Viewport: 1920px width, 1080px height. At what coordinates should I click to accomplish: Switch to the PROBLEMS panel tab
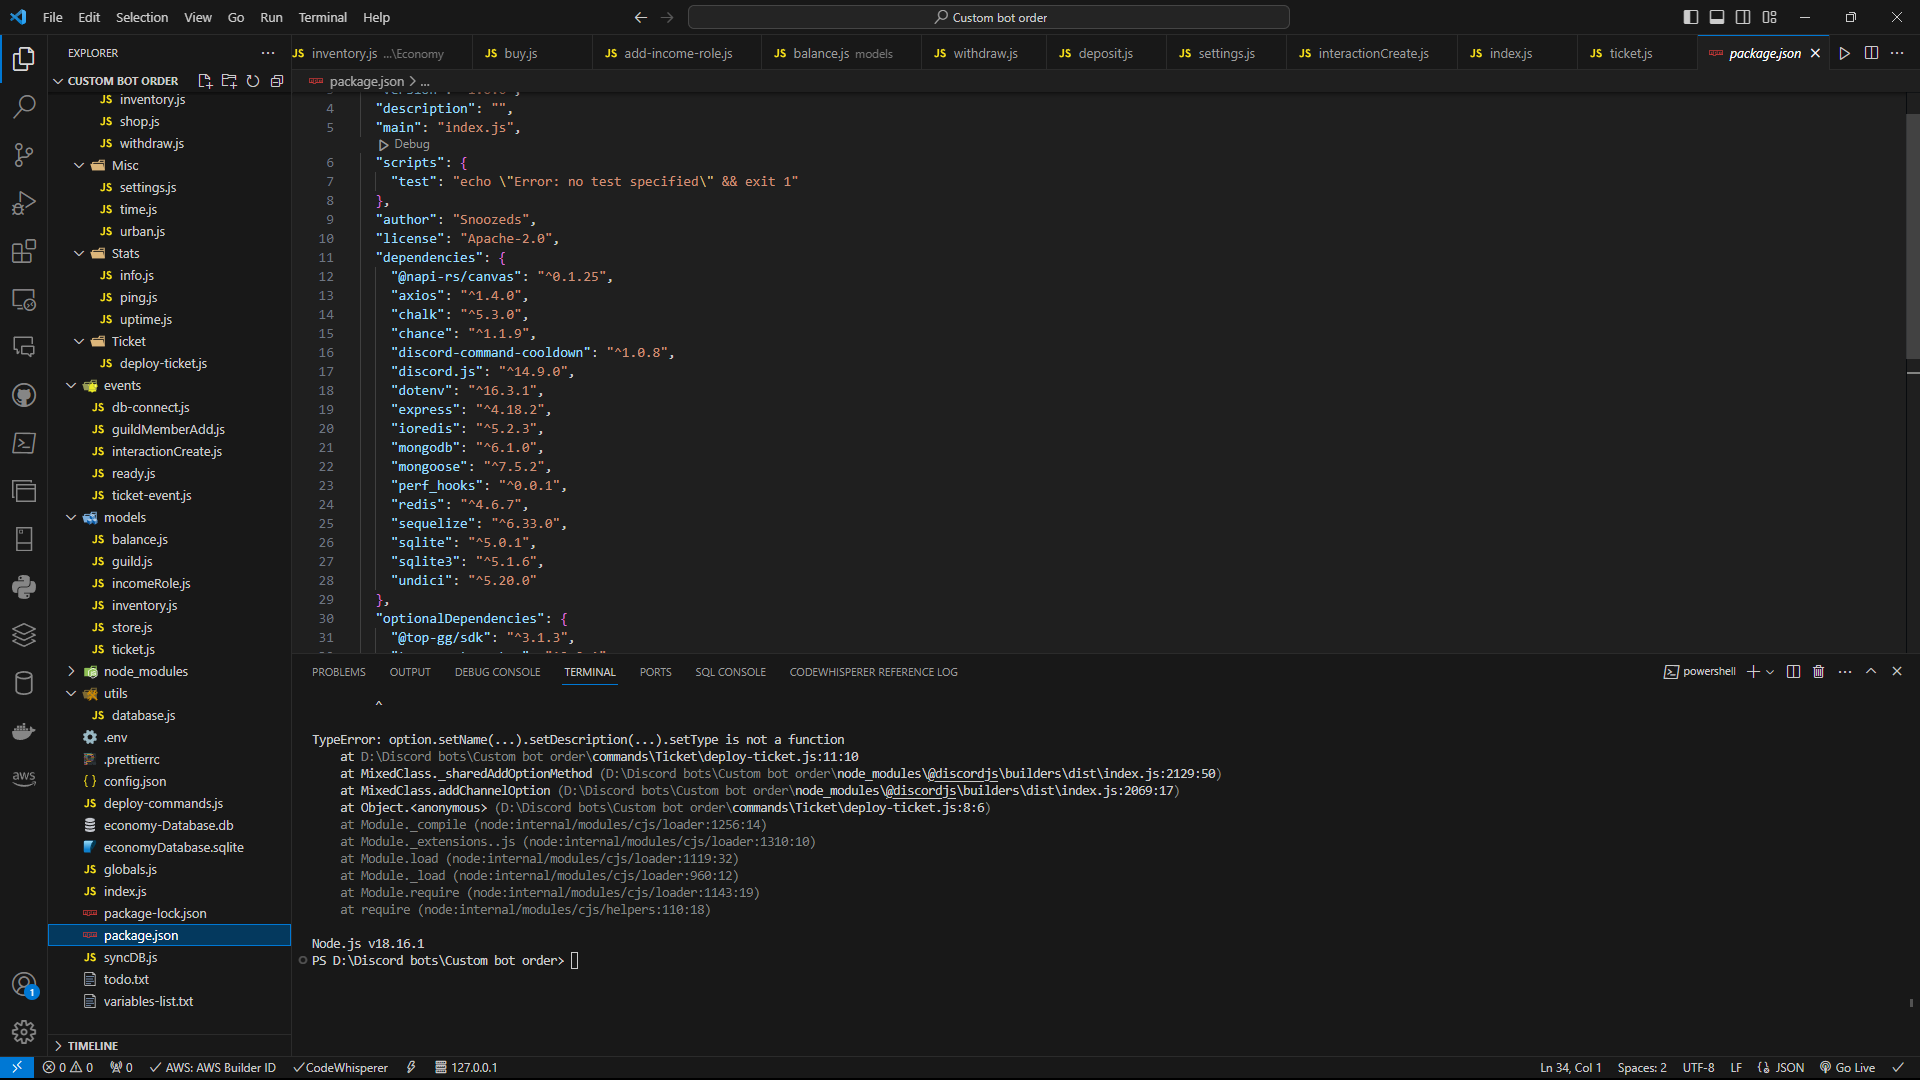(339, 672)
